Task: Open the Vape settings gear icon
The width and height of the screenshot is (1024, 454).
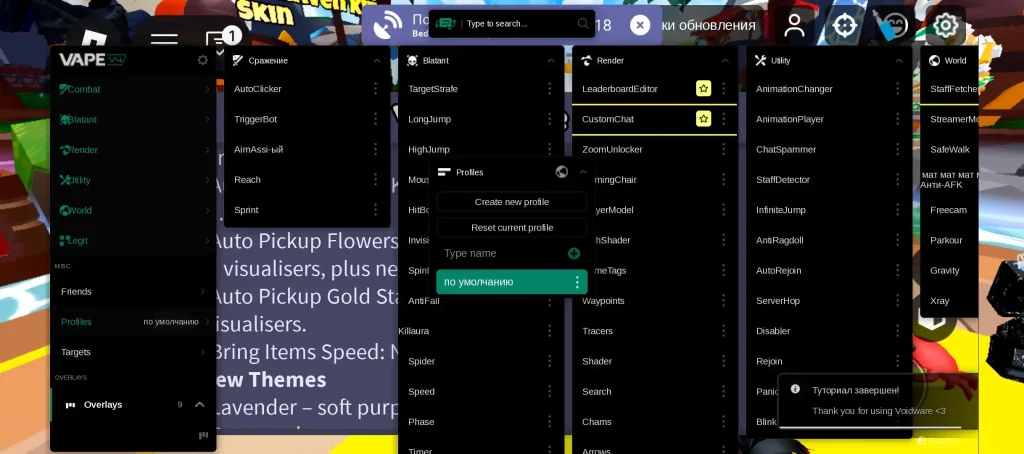Action: (202, 60)
